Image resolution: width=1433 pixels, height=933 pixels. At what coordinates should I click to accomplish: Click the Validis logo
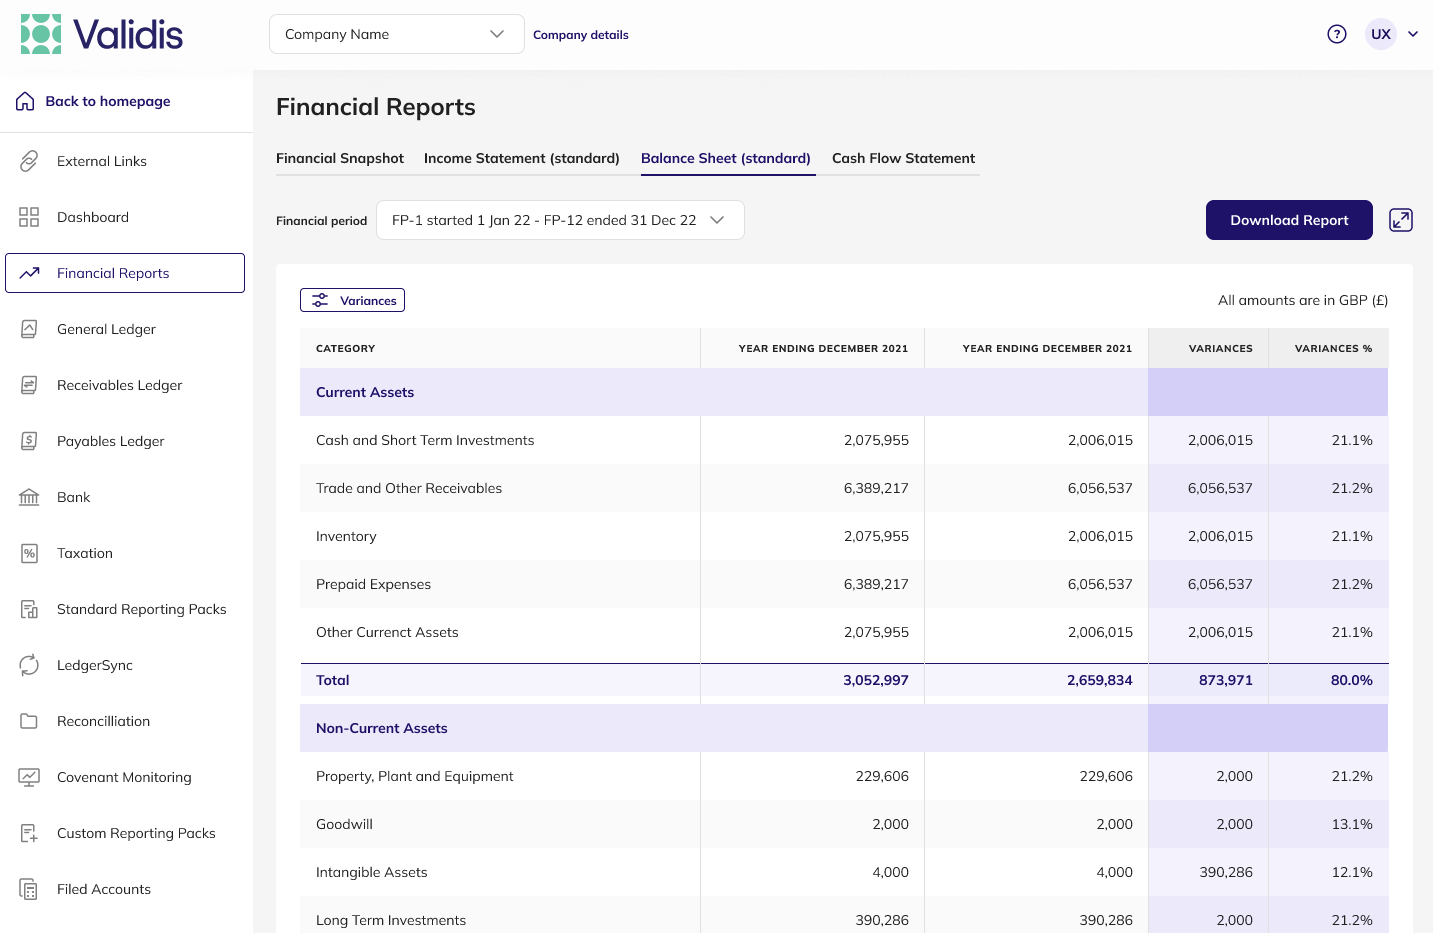[x=102, y=34]
